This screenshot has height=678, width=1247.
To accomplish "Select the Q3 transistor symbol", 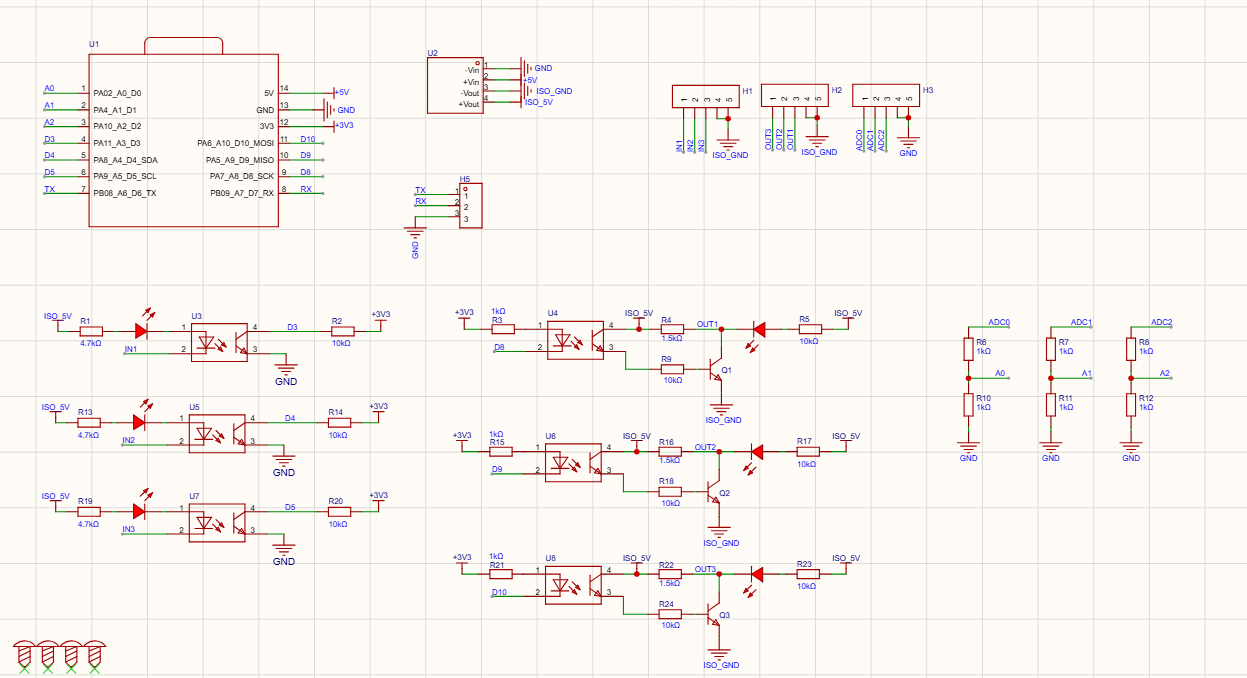I will (x=712, y=614).
